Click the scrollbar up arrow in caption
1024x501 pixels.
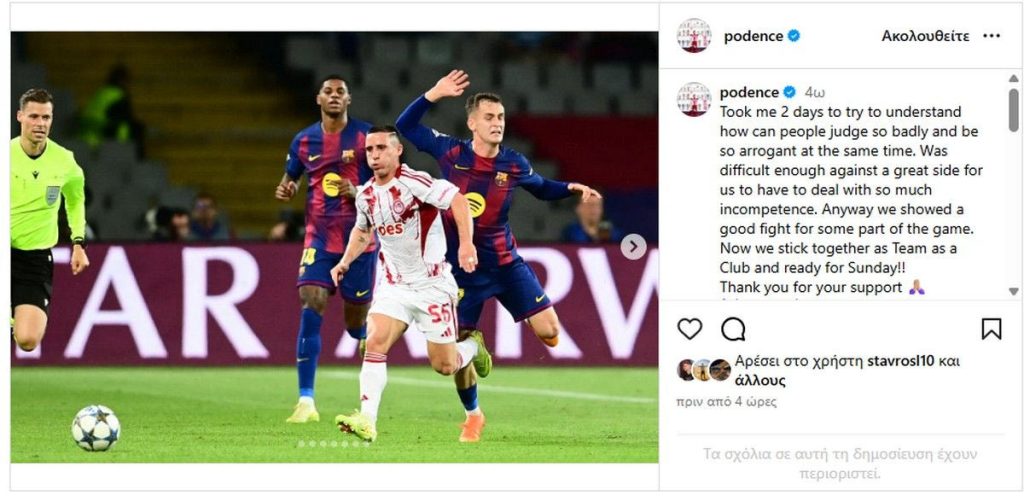pyautogui.click(x=1013, y=77)
